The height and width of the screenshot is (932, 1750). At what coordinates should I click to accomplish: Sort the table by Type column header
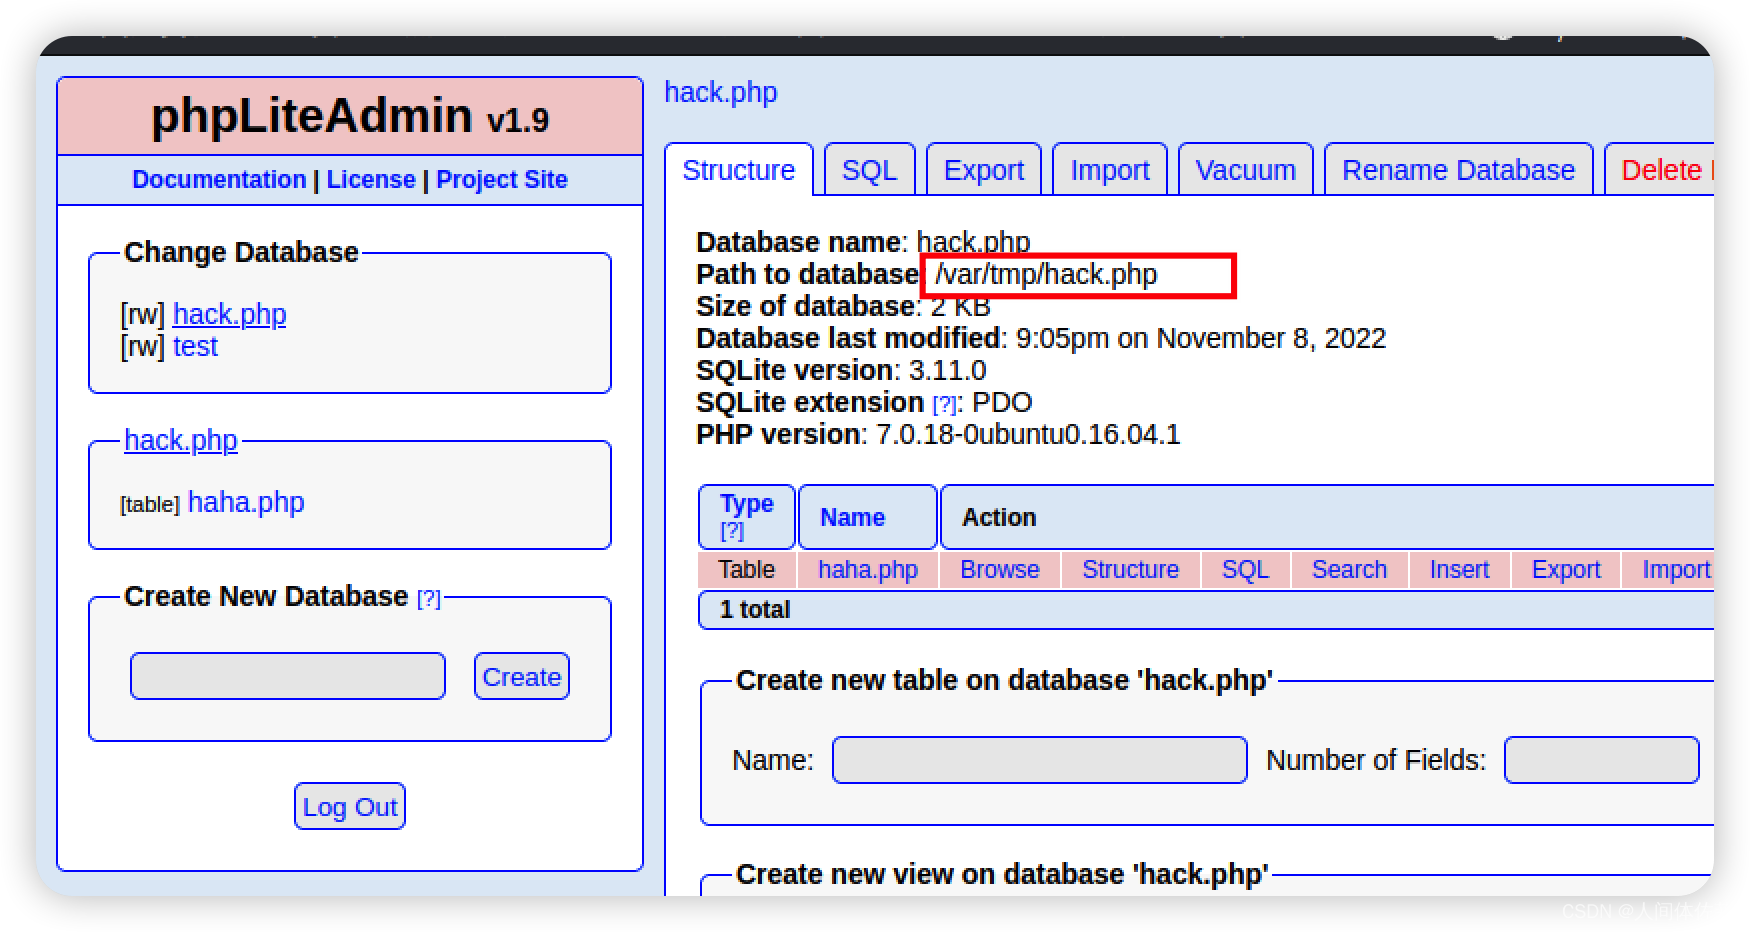coord(747,503)
